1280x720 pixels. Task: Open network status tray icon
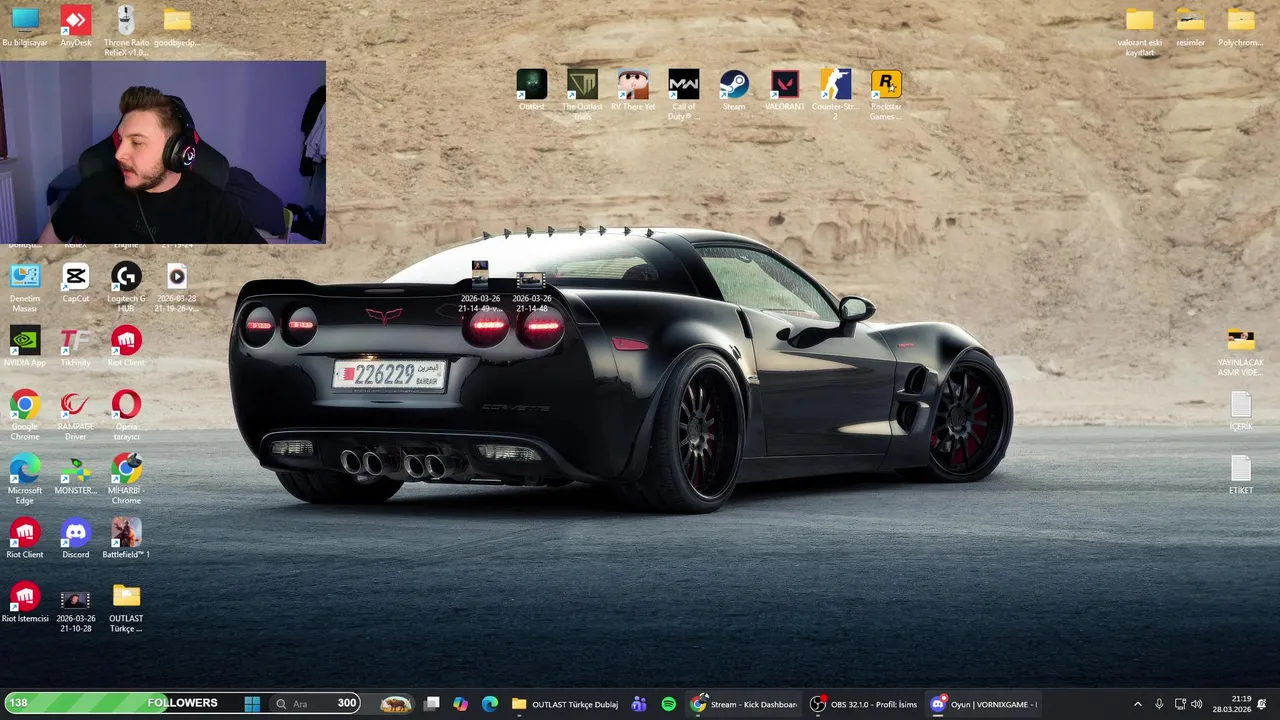1180,704
